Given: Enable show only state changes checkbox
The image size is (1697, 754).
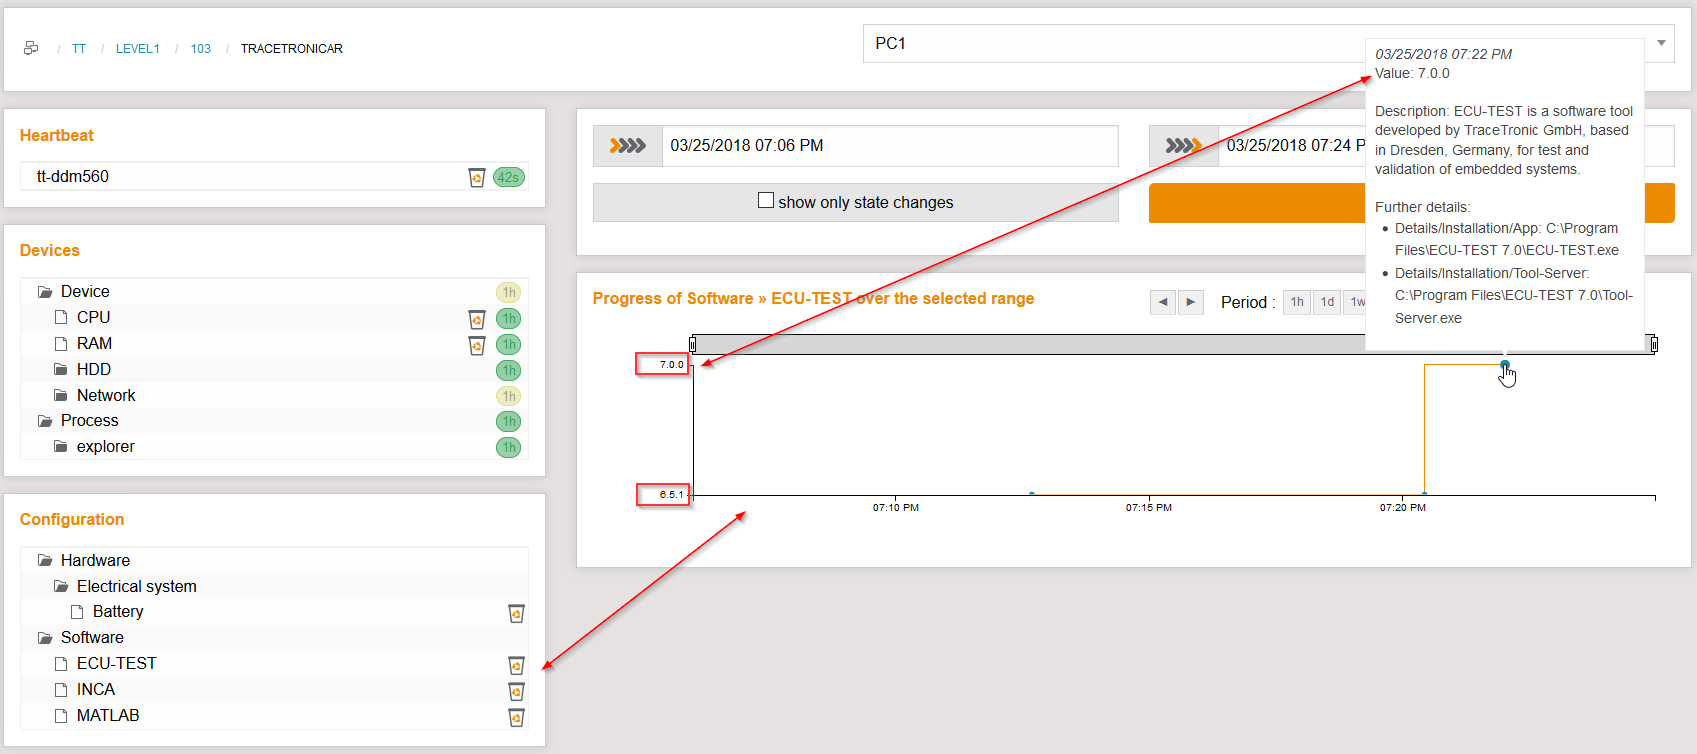Looking at the screenshot, I should point(766,201).
